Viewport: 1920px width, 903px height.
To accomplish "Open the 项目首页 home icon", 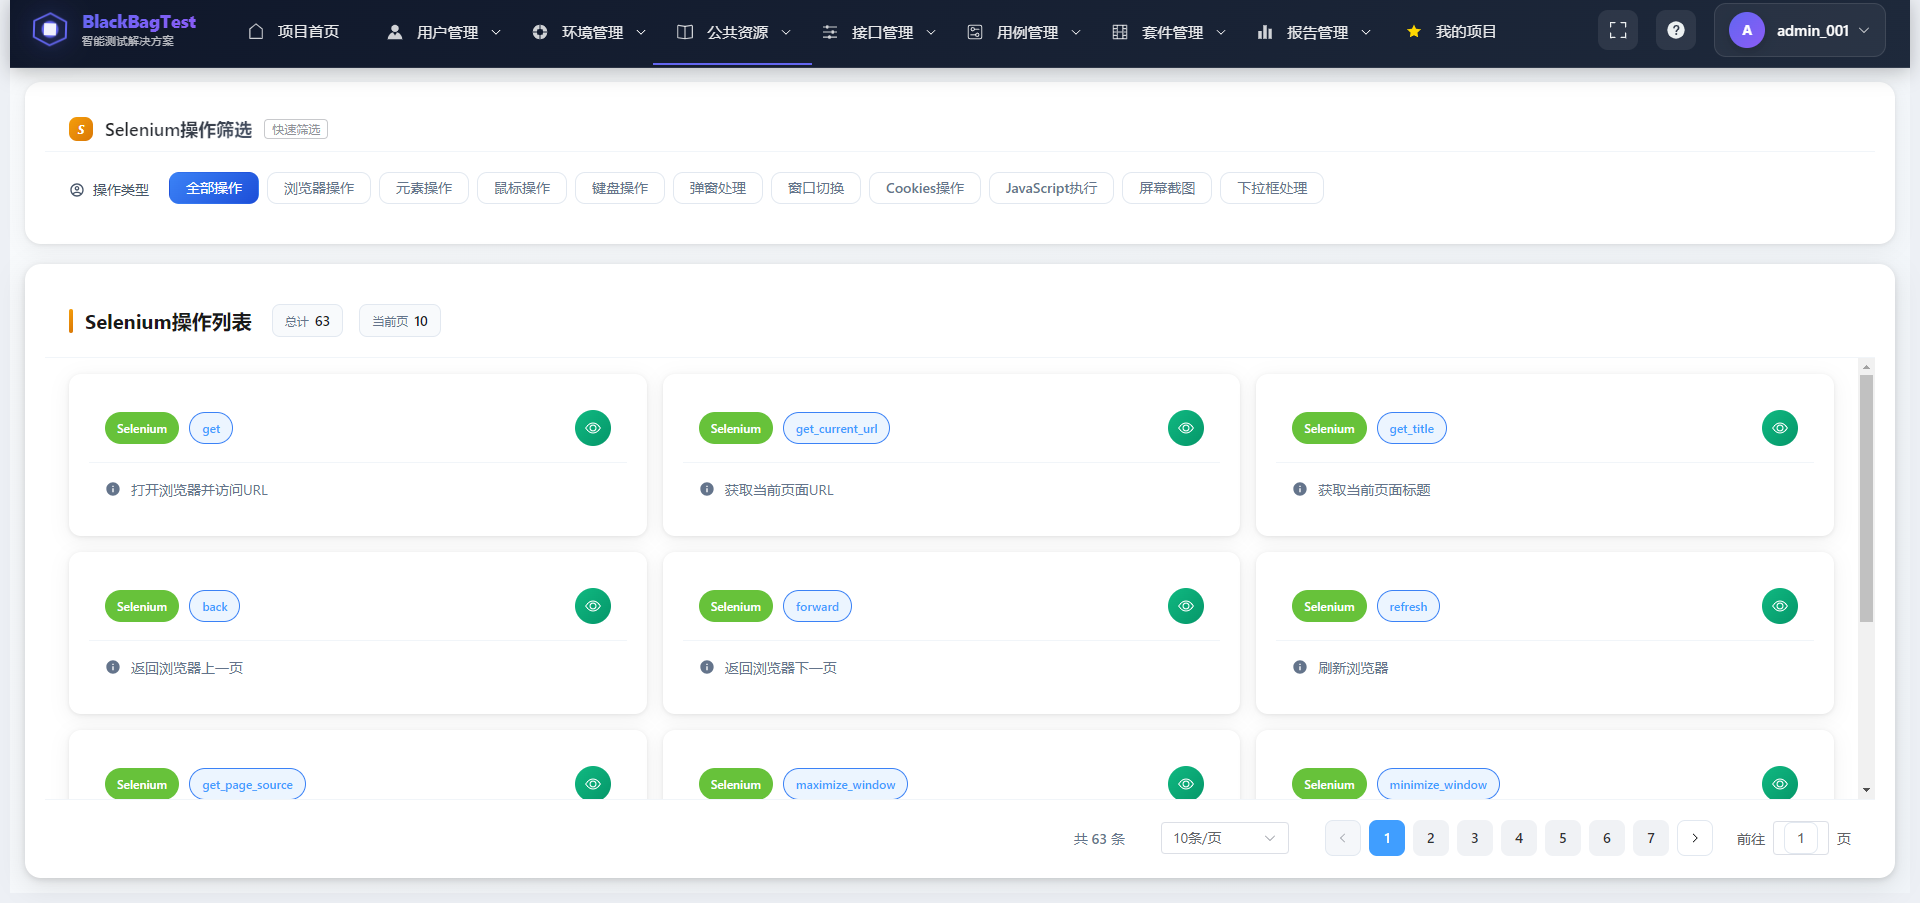I will coord(256,31).
